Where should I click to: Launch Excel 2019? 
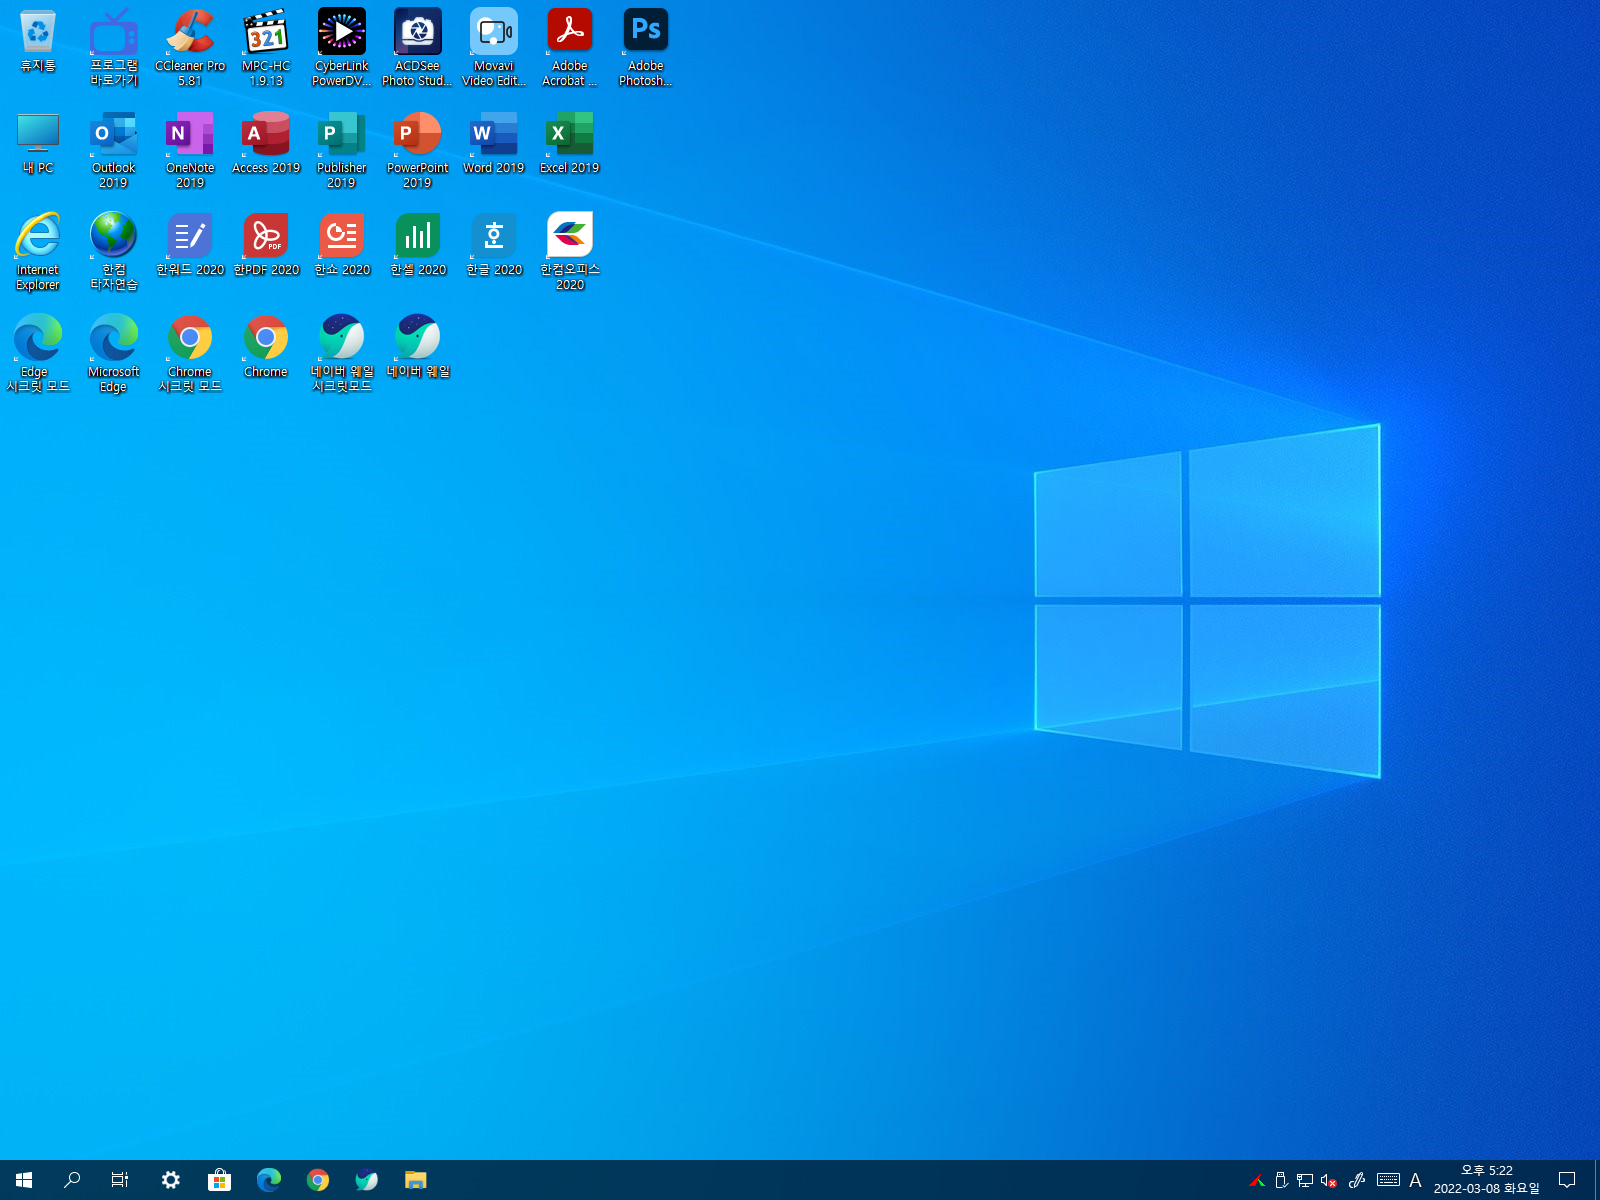570,143
